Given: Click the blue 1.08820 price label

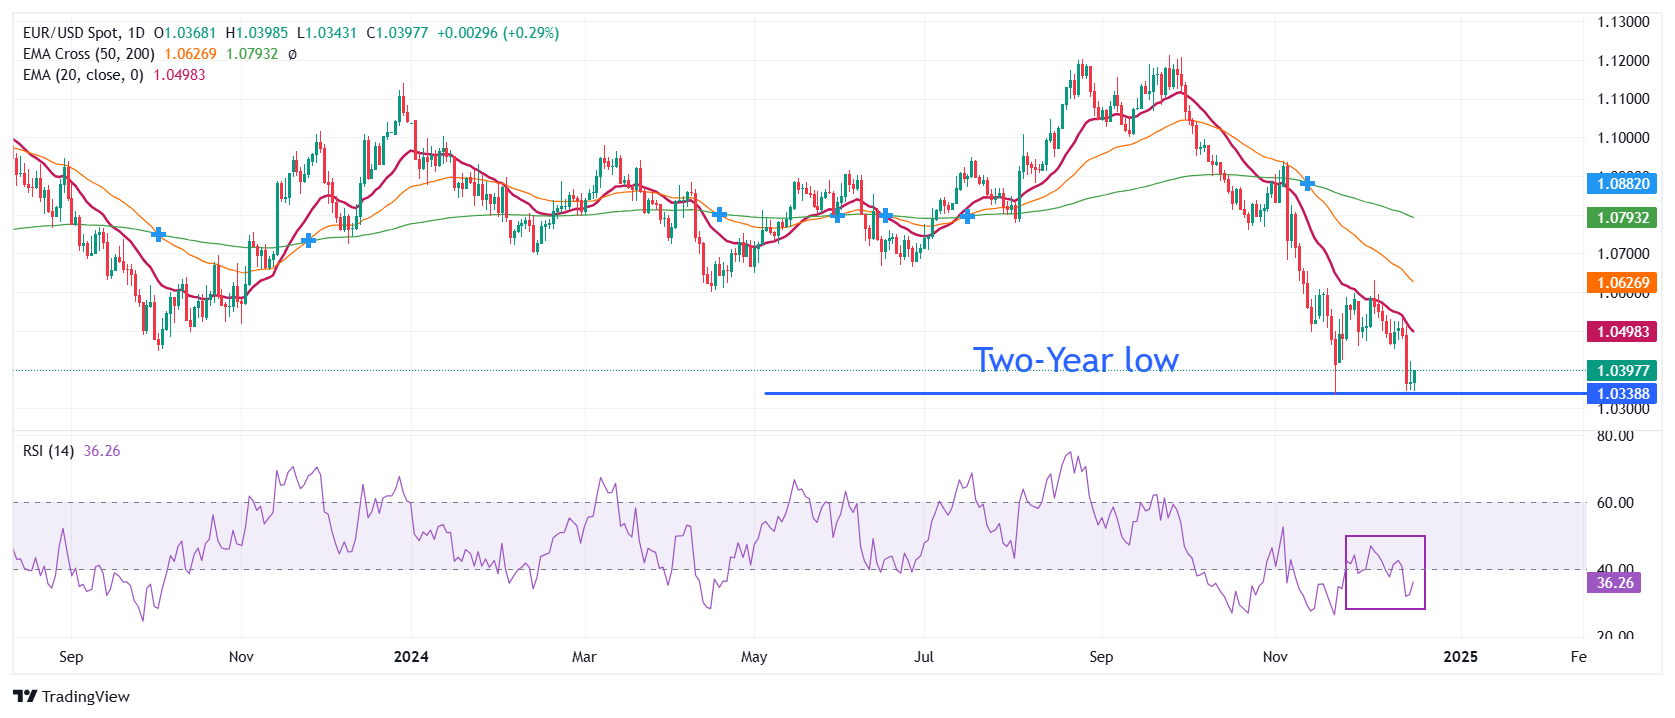Looking at the screenshot, I should pos(1621,184).
